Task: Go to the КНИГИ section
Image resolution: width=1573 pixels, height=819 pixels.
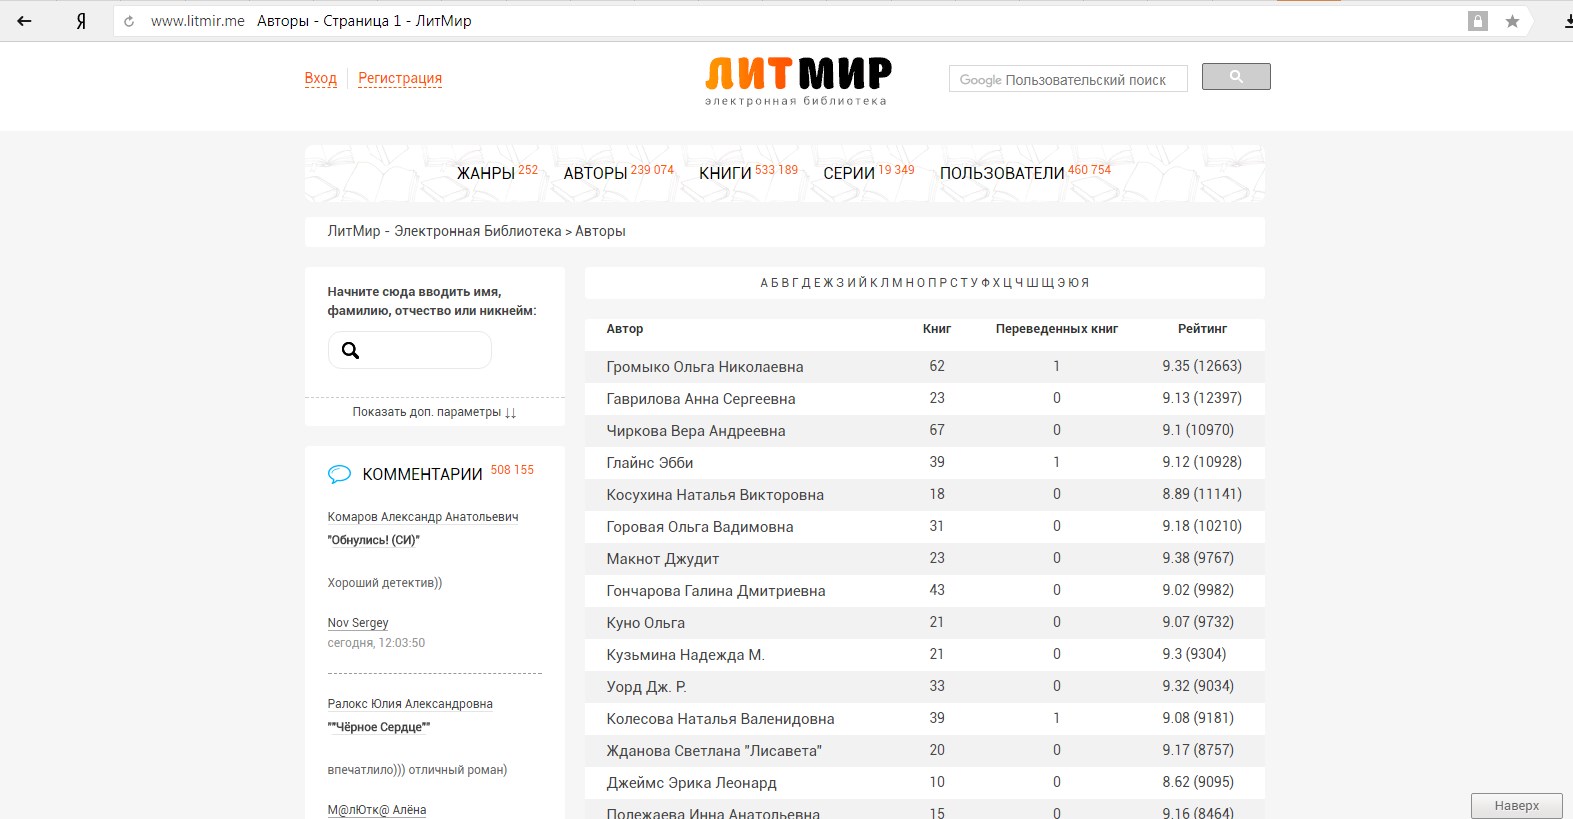Action: click(x=725, y=173)
